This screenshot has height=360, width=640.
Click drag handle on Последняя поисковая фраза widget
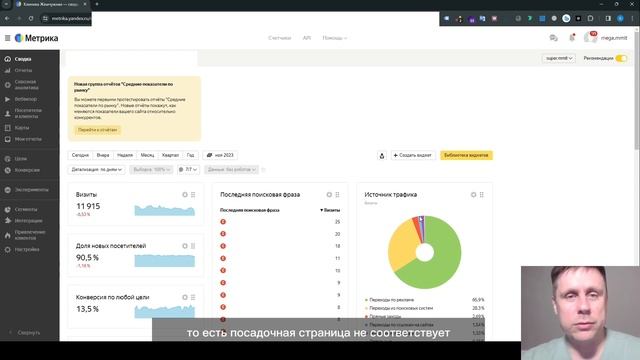click(338, 195)
